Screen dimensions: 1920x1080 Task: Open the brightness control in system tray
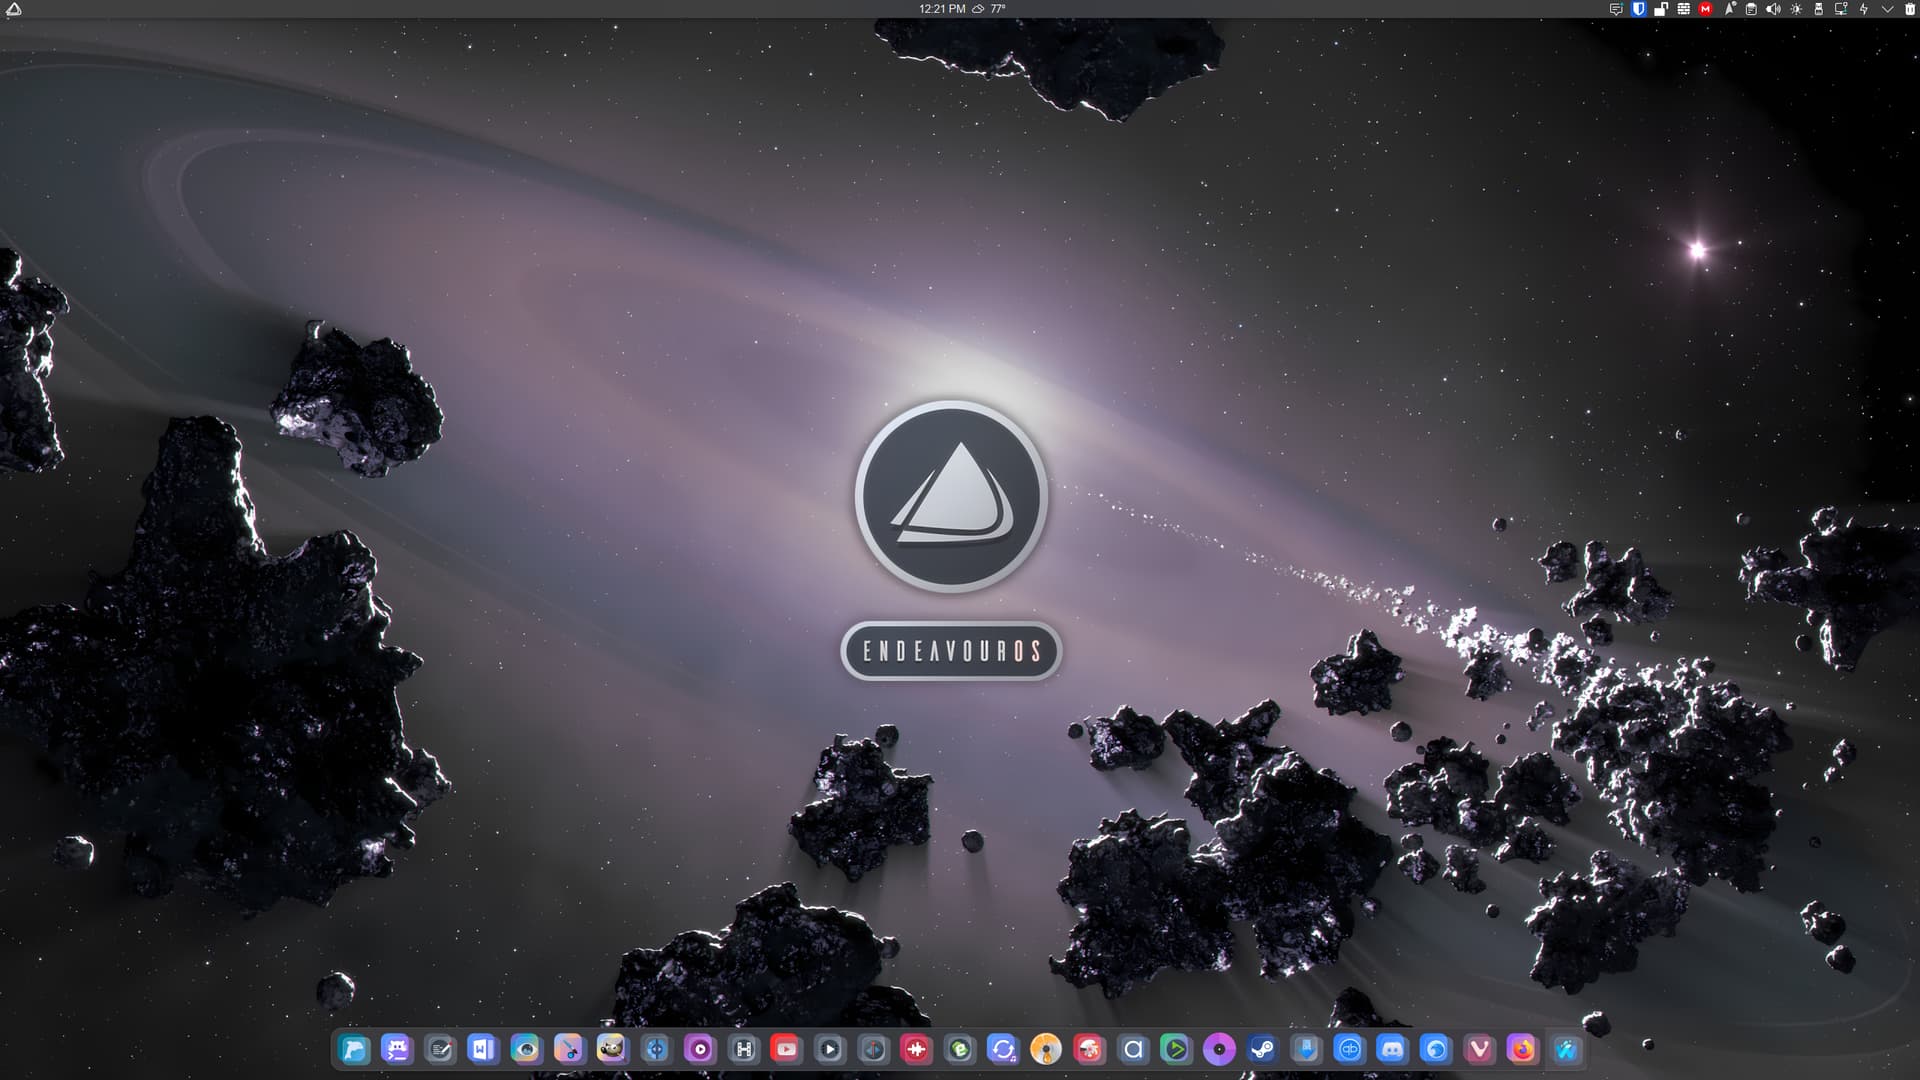tap(1796, 9)
